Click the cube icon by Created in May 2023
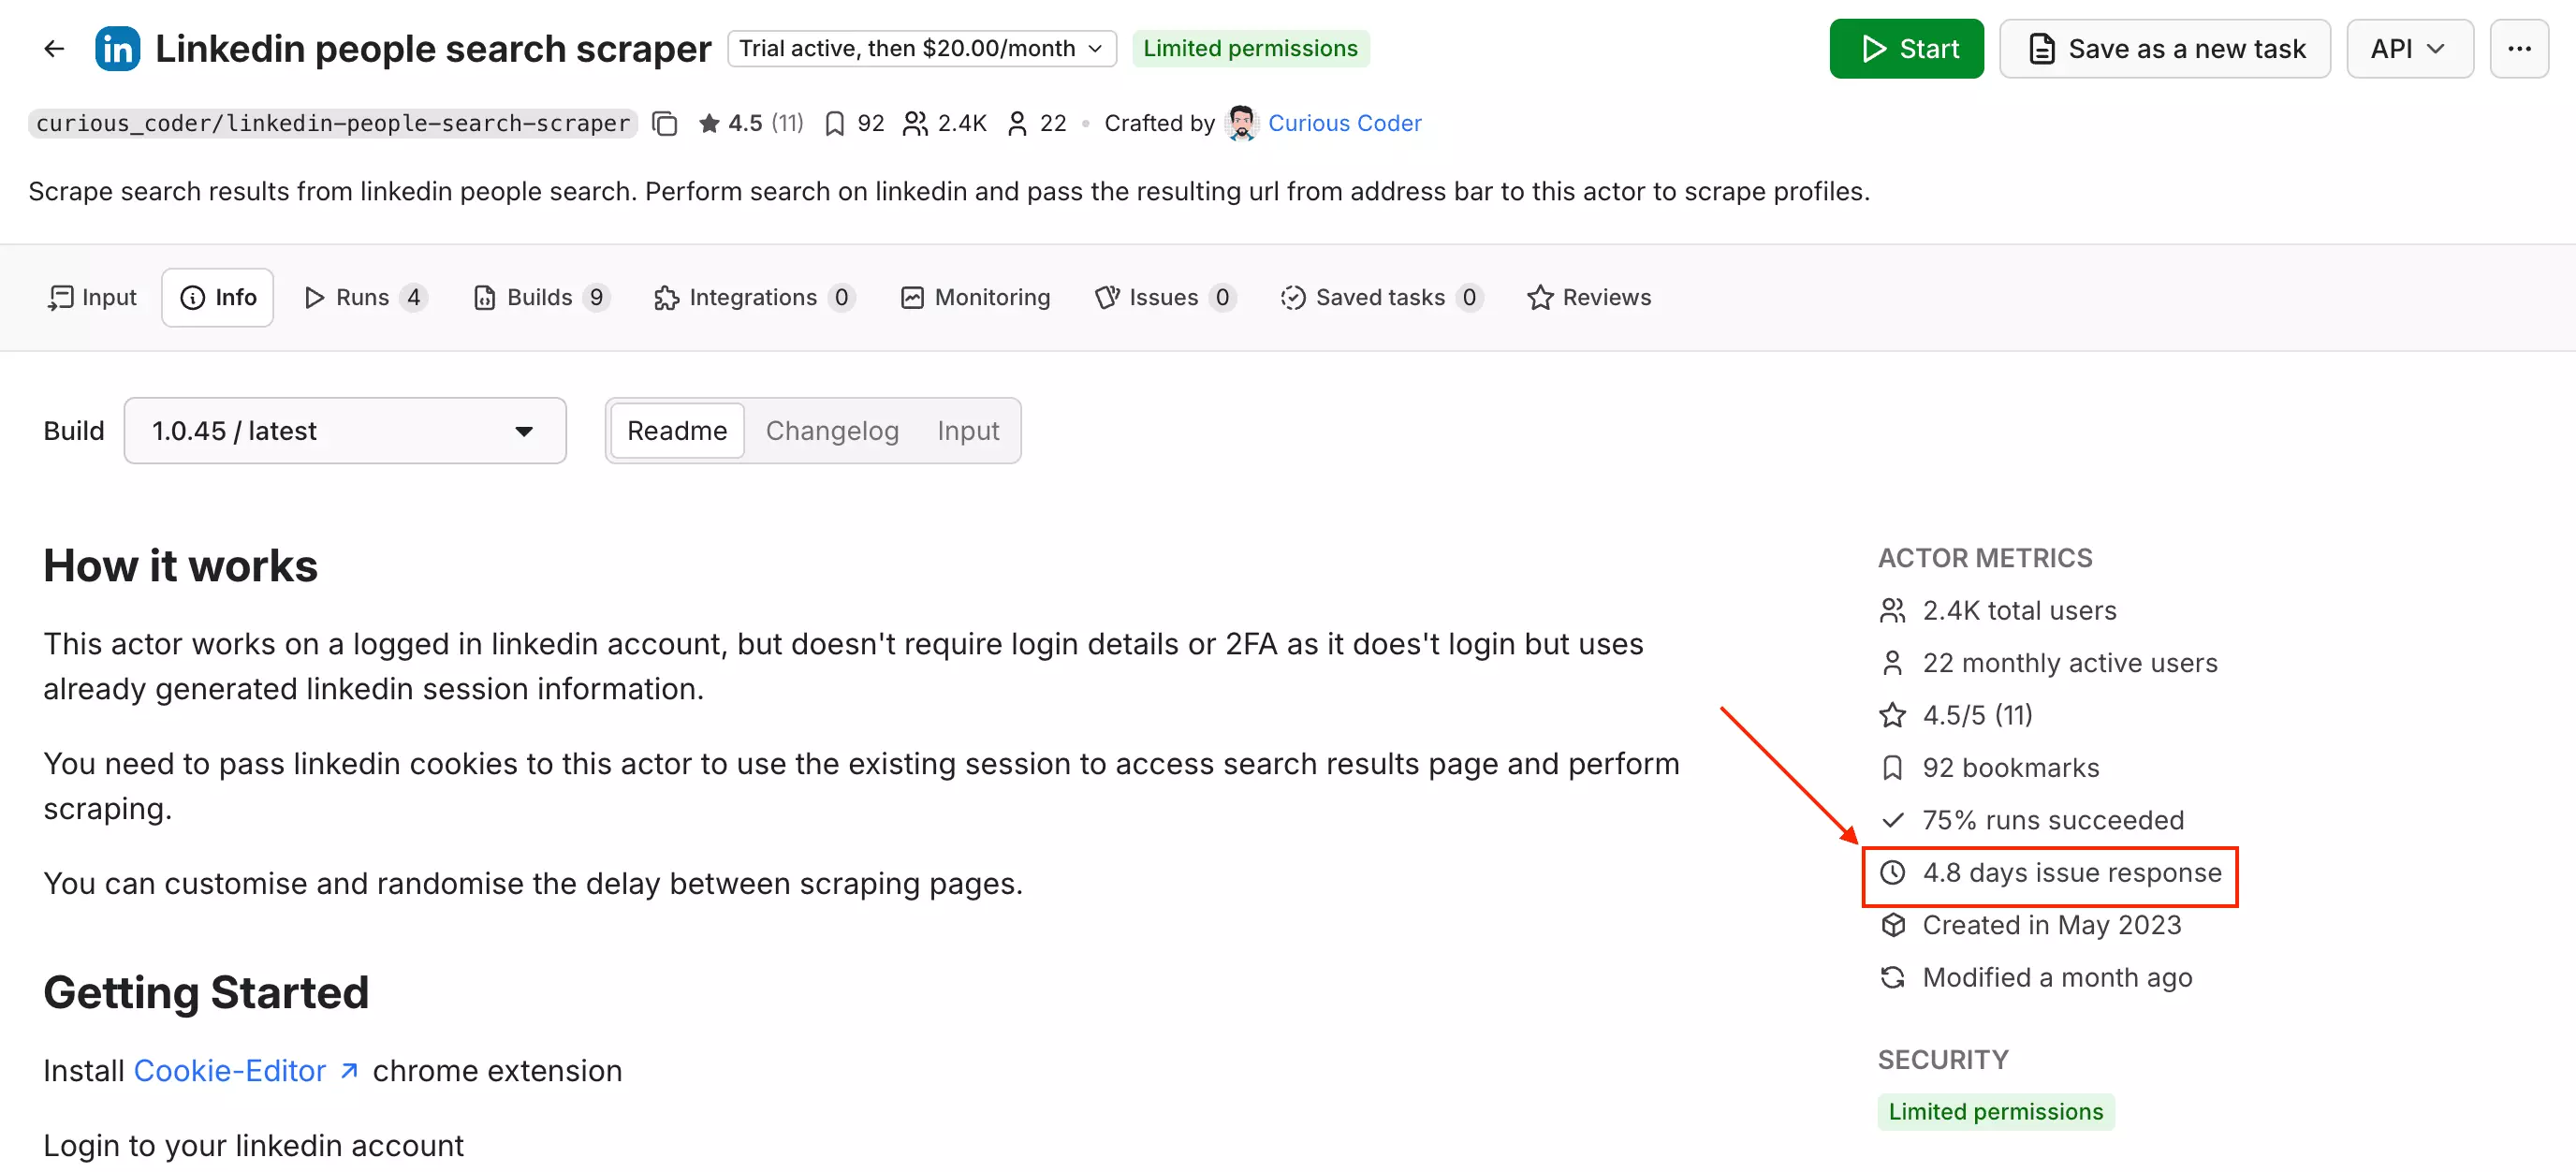The image size is (2576, 1172). coord(1892,925)
